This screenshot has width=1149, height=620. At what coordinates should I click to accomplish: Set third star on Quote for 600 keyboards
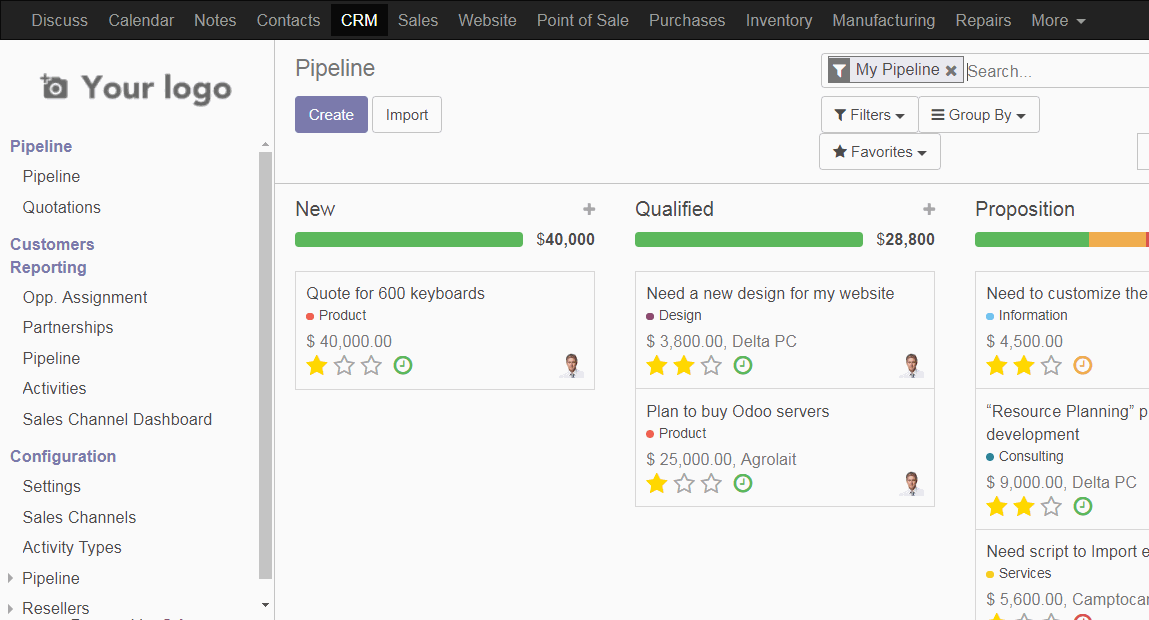372,365
